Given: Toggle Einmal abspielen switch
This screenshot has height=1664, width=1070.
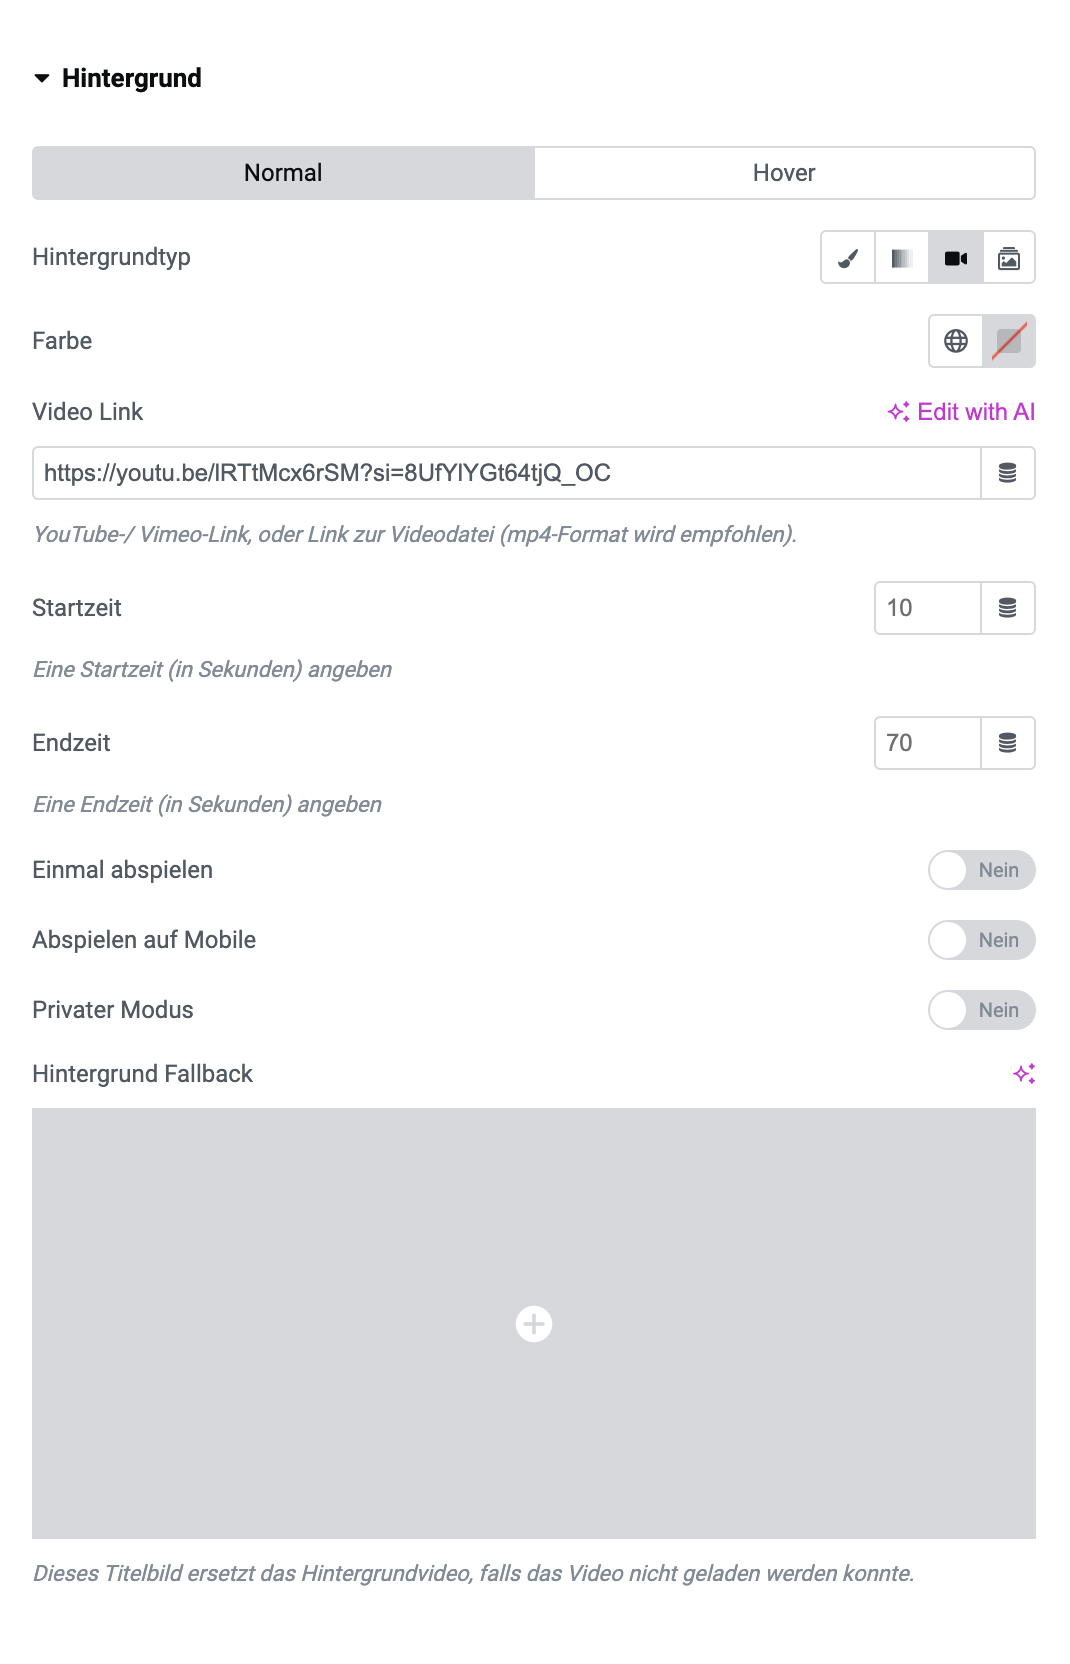Looking at the screenshot, I should pyautogui.click(x=982, y=870).
